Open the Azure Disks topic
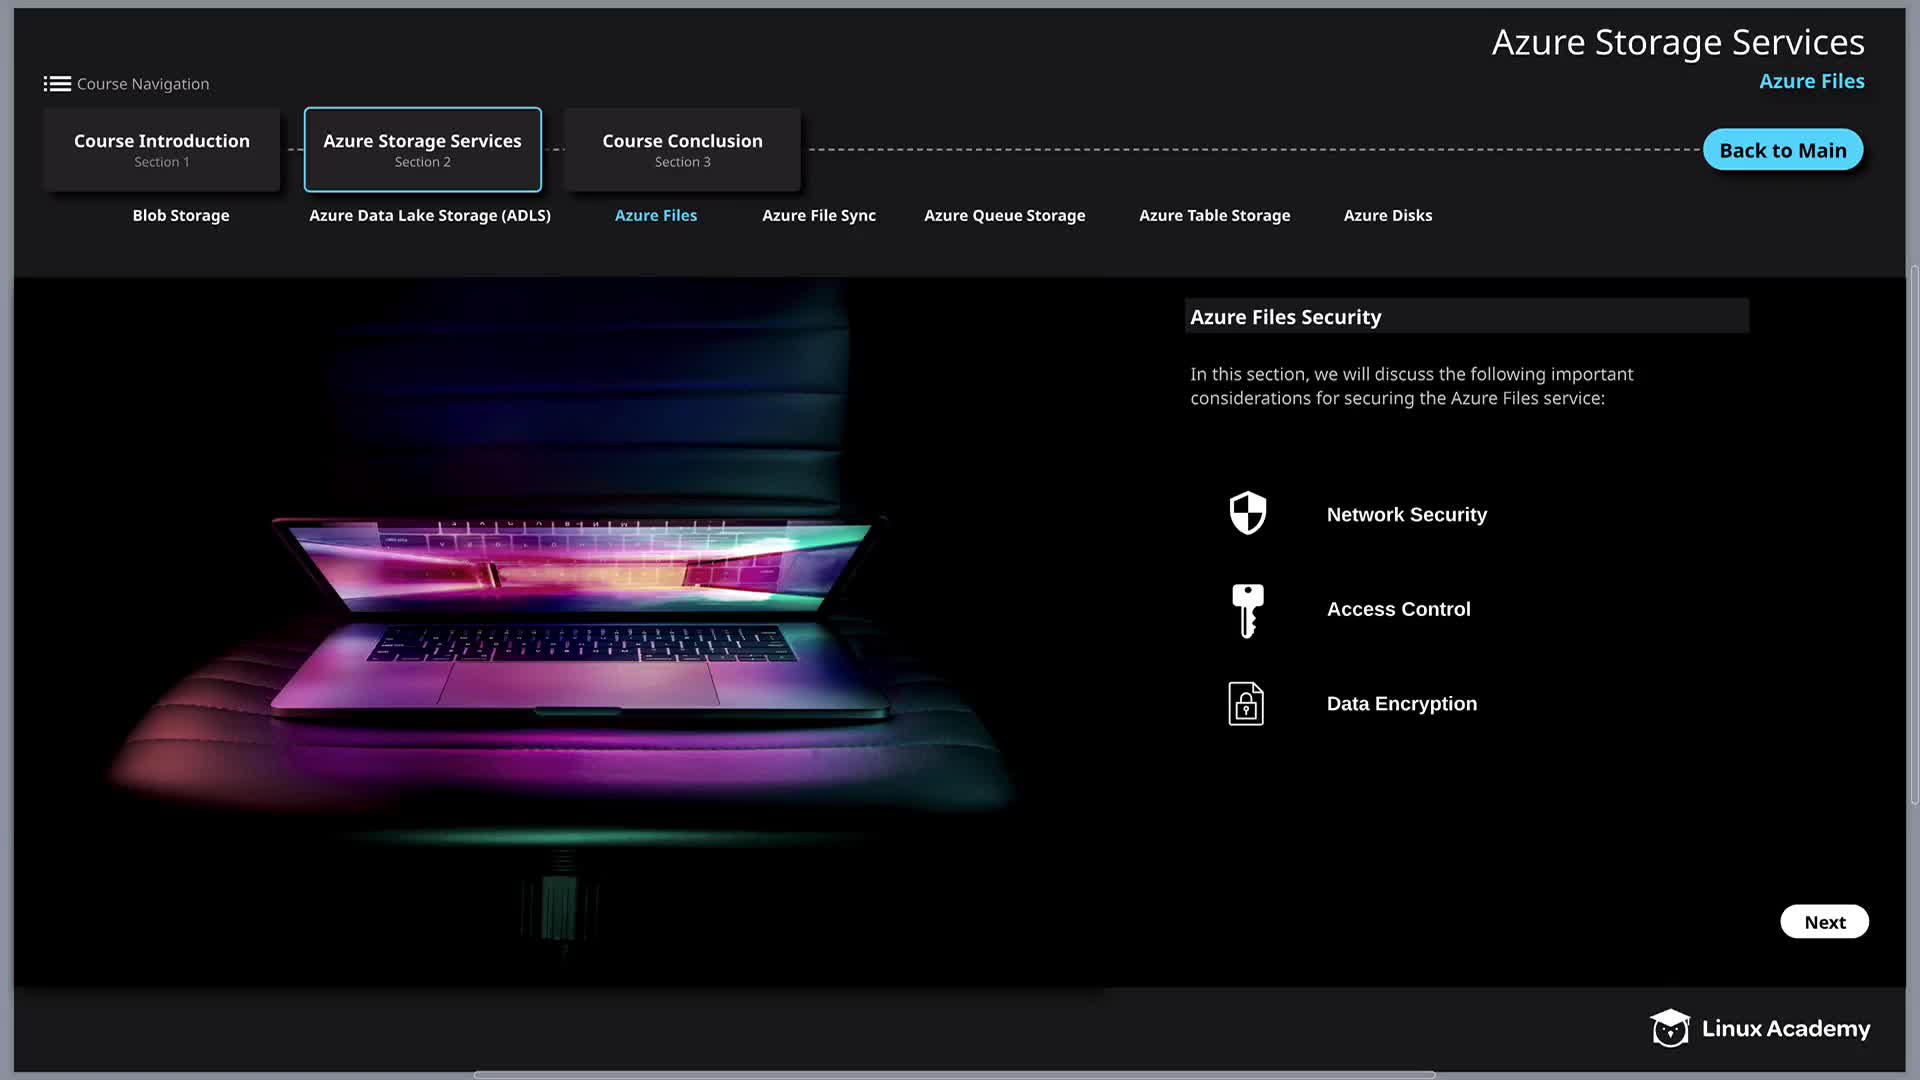The height and width of the screenshot is (1080, 1920). (x=1387, y=216)
